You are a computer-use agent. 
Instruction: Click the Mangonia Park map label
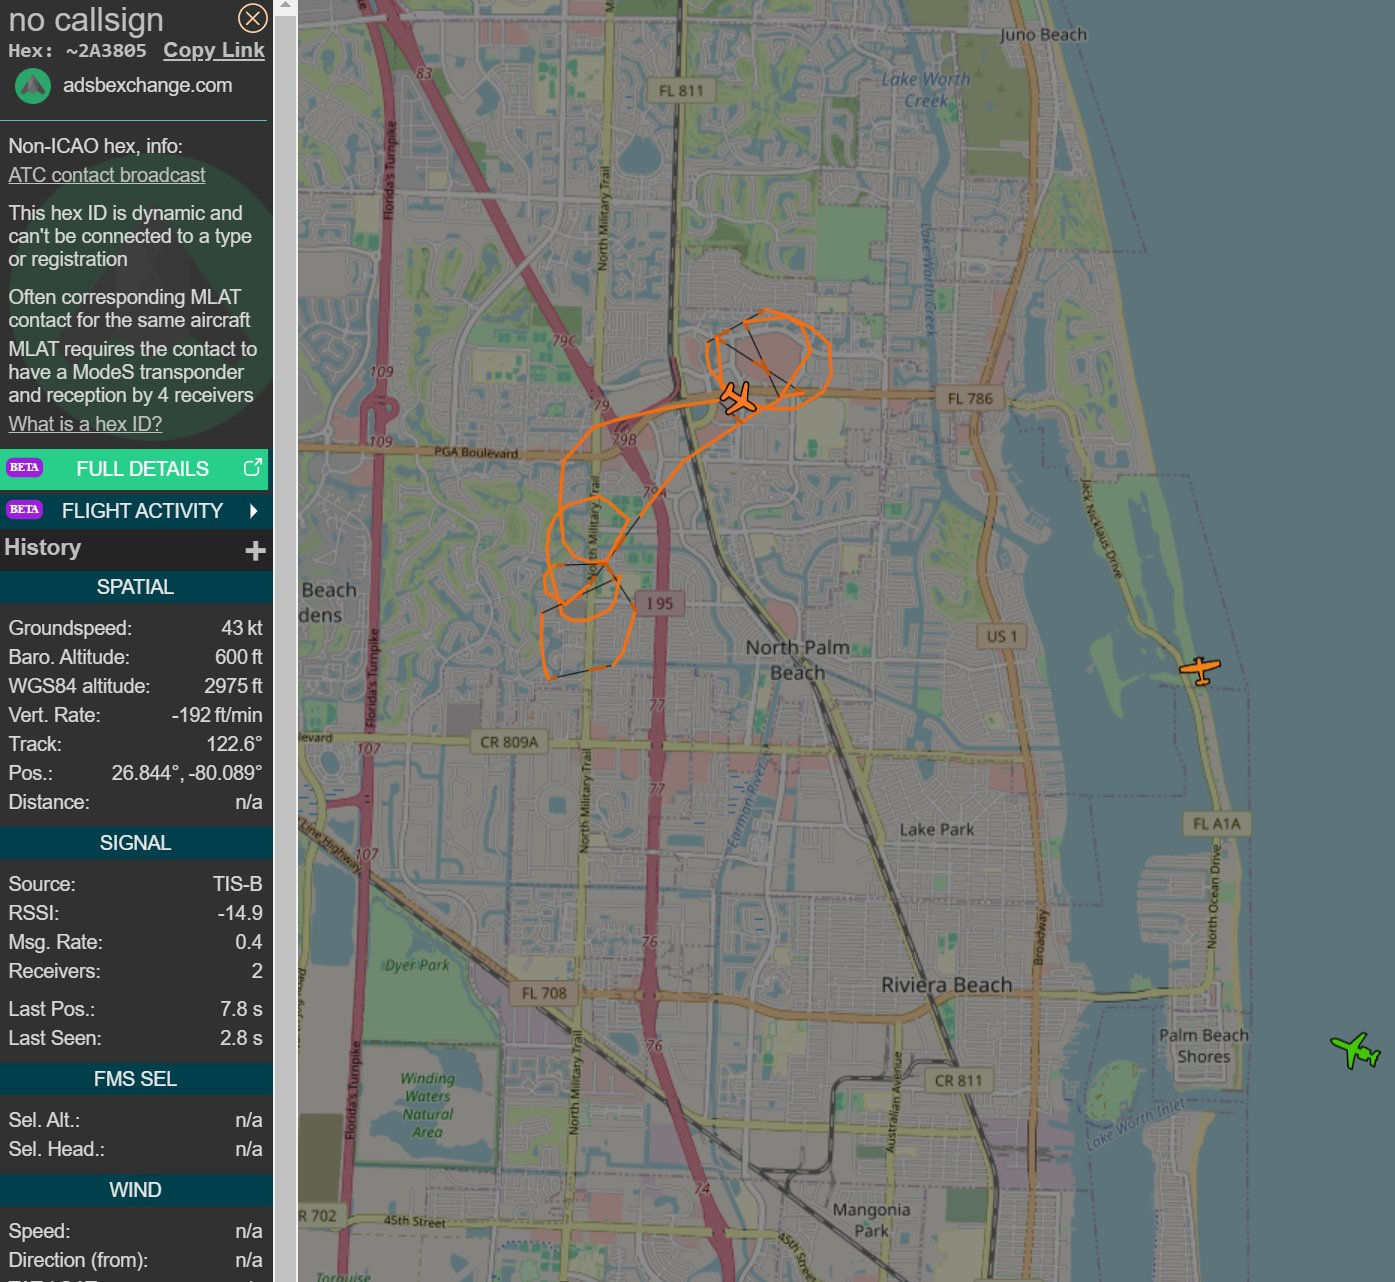coord(872,1220)
